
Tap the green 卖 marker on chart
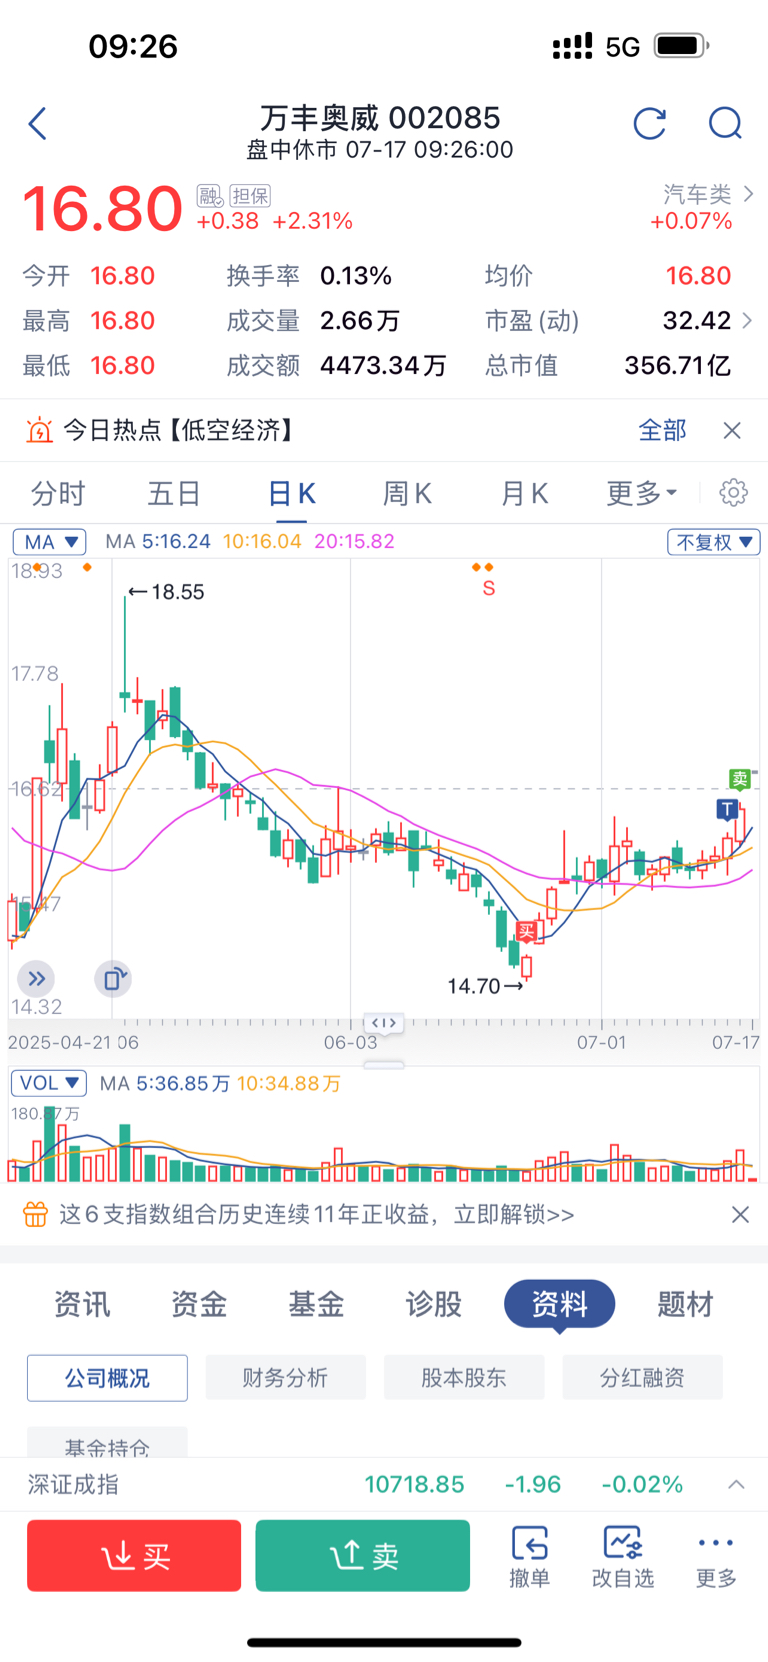pos(739,779)
